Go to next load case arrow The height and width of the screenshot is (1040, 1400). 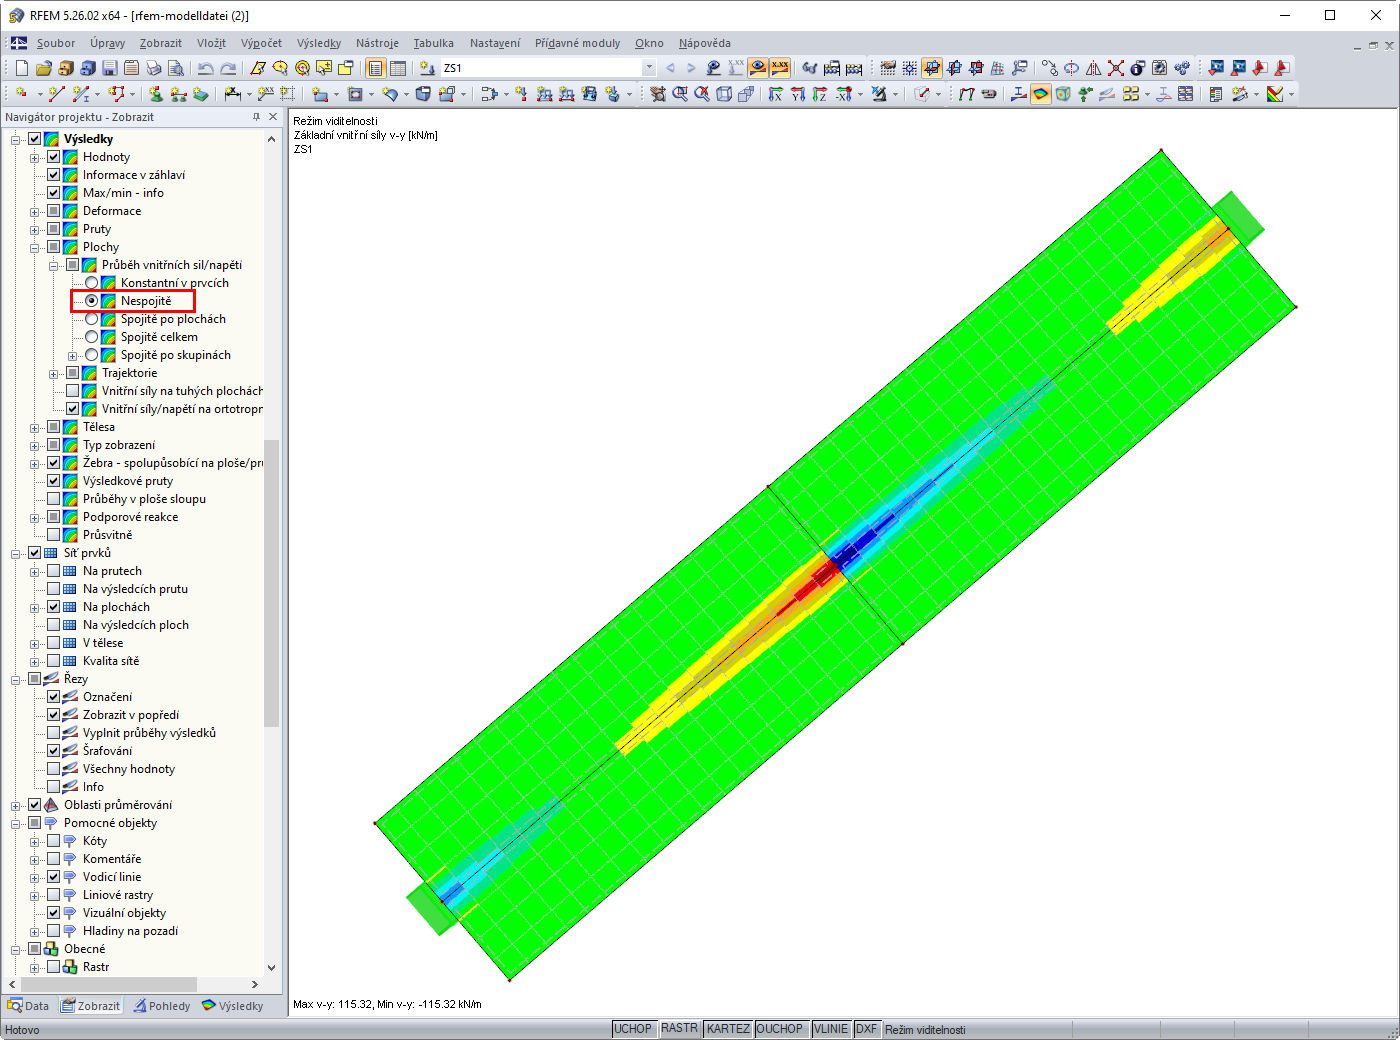point(691,68)
